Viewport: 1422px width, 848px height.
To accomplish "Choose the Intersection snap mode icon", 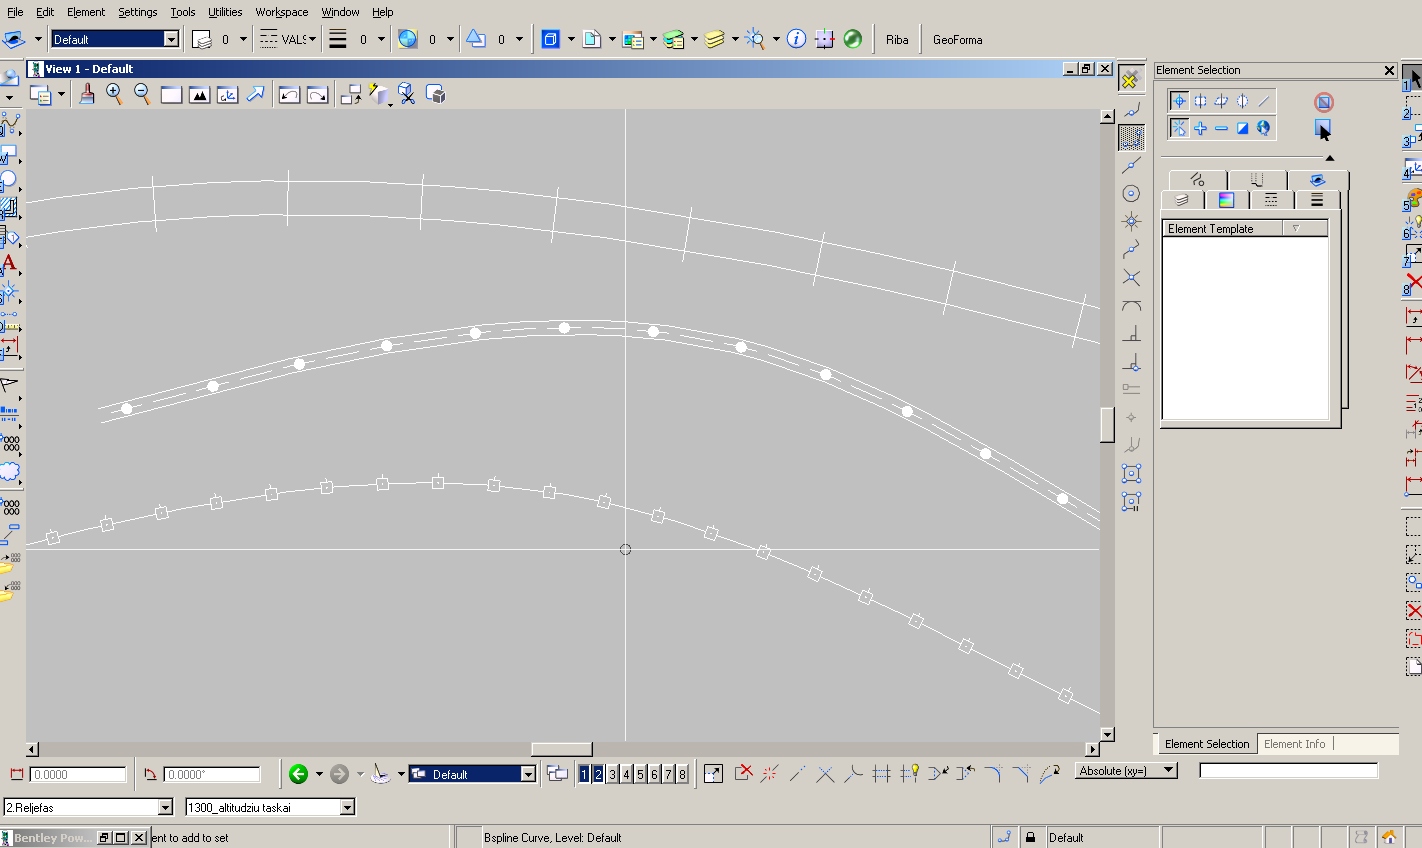I will 1131,277.
